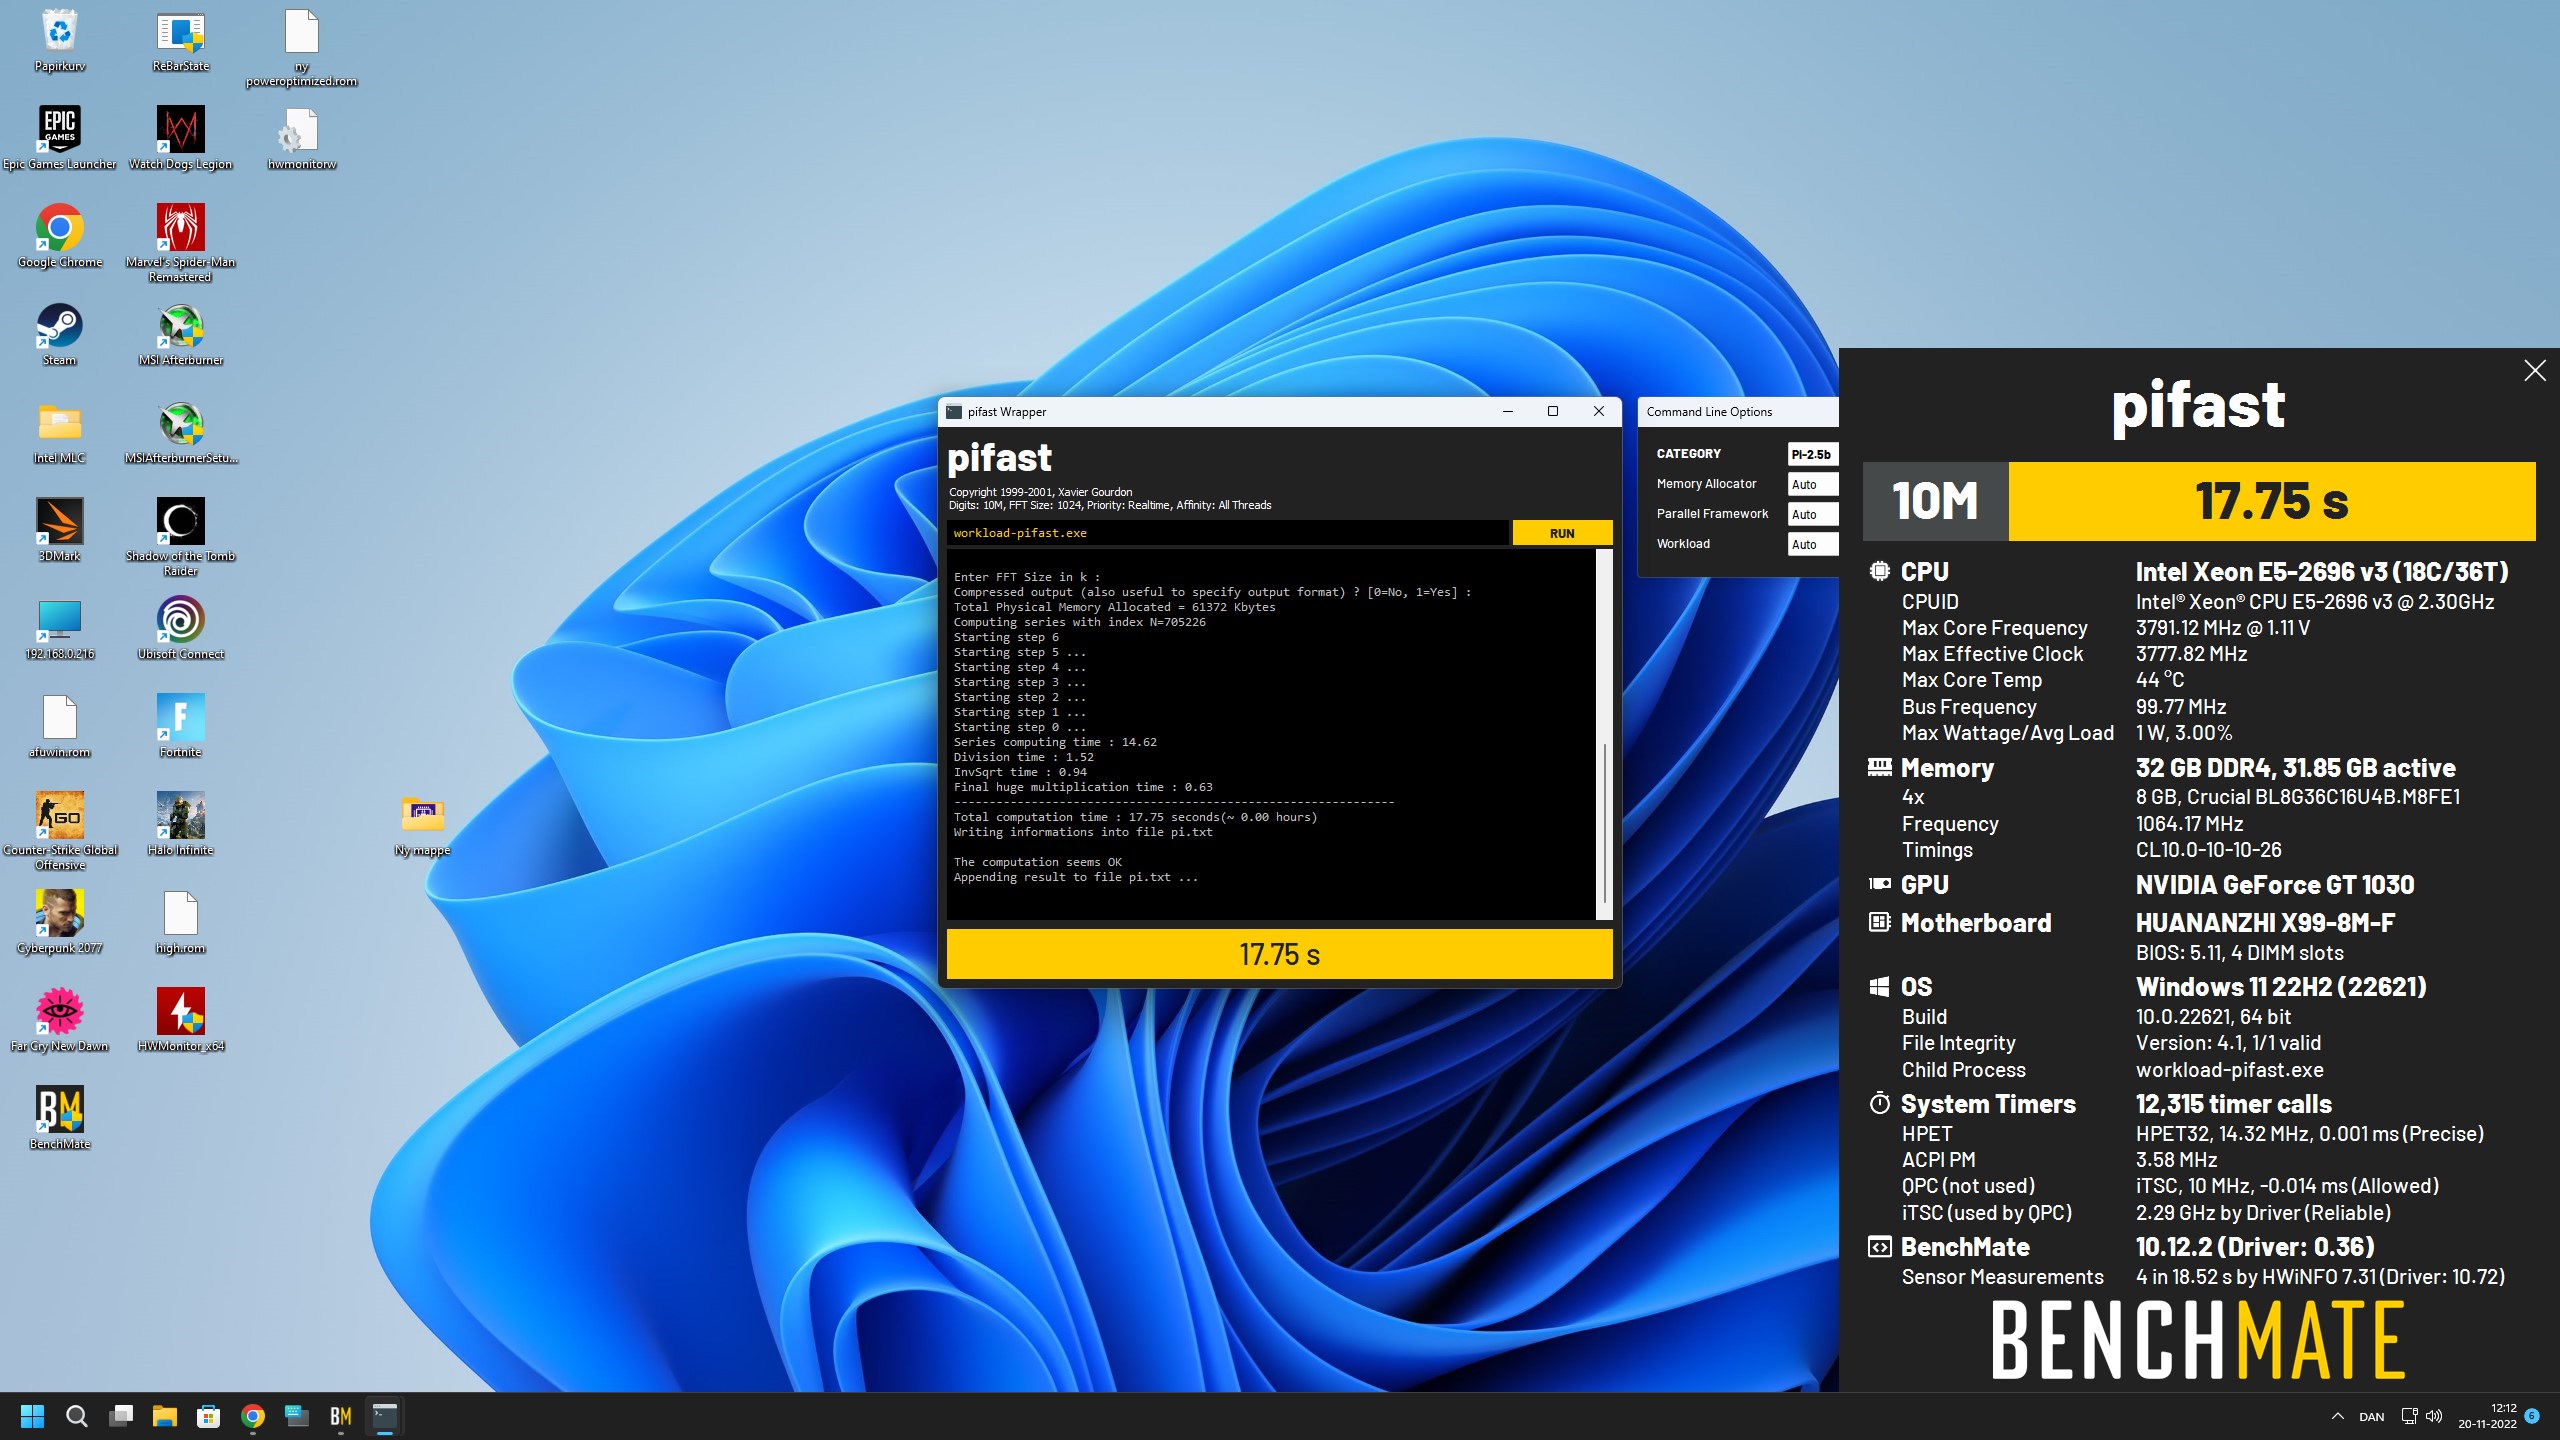Open taskbar Search
This screenshot has height=1440, width=2560.
point(76,1416)
